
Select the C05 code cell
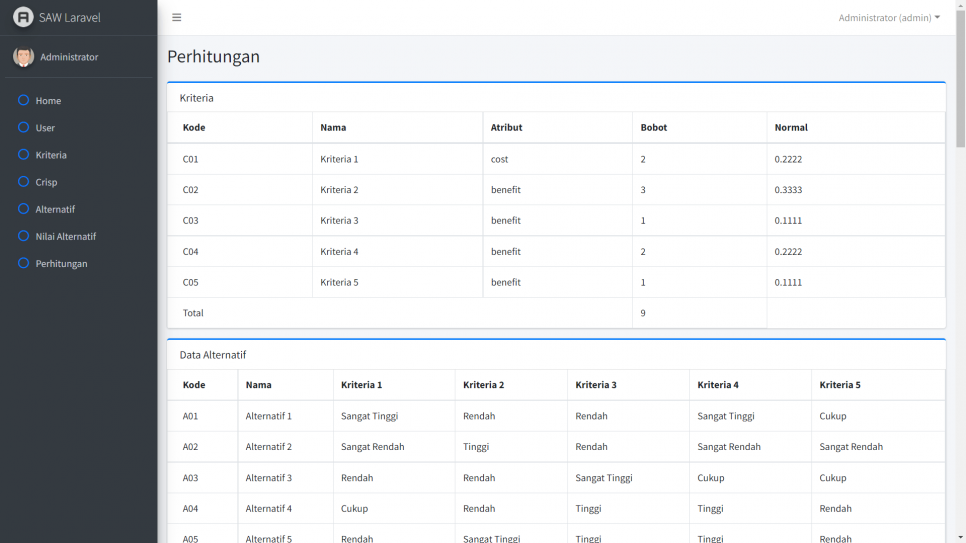click(190, 282)
